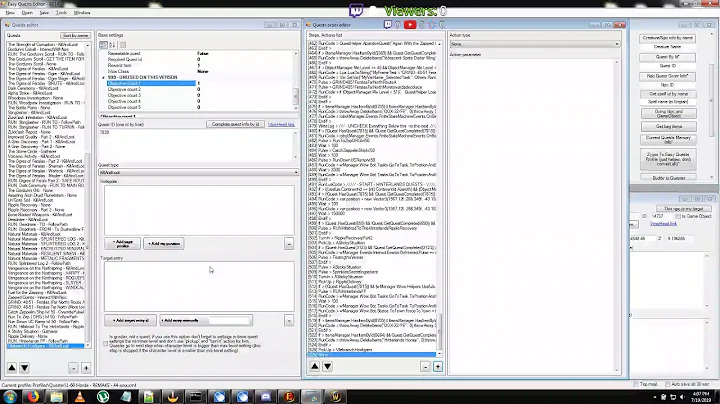720x404 pixels.
Task: Select the highlighted None step at list bottom
Action: pos(372,354)
